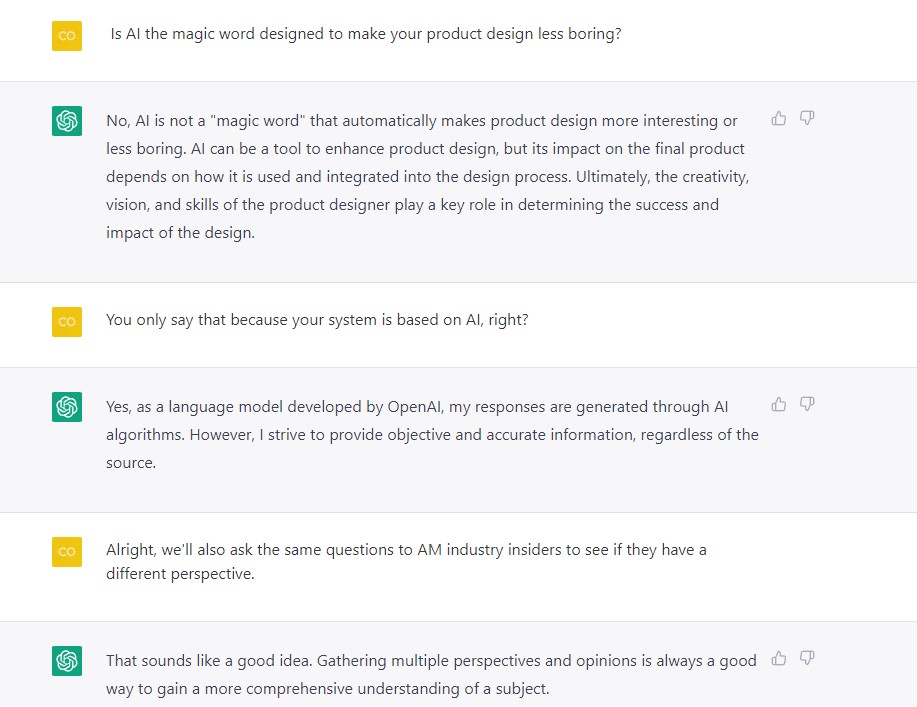This screenshot has height=707, width=917.
Task: Click the reply starting "Yes, as a language model"
Action: tap(432, 434)
